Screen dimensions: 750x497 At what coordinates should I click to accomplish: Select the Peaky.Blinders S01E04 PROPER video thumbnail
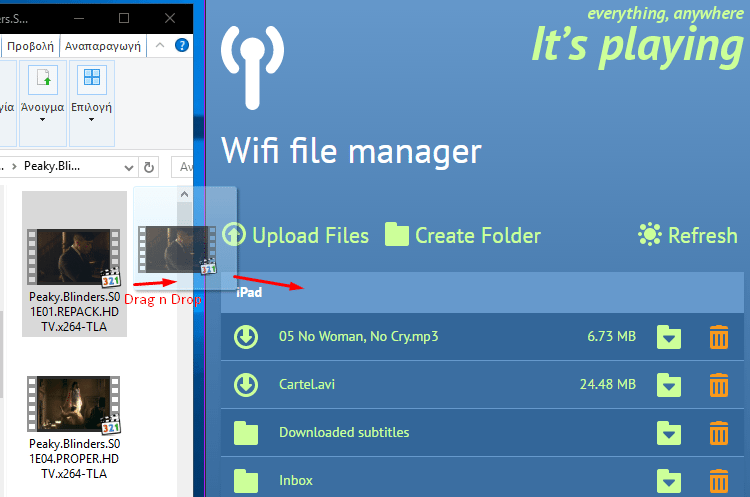click(x=74, y=404)
